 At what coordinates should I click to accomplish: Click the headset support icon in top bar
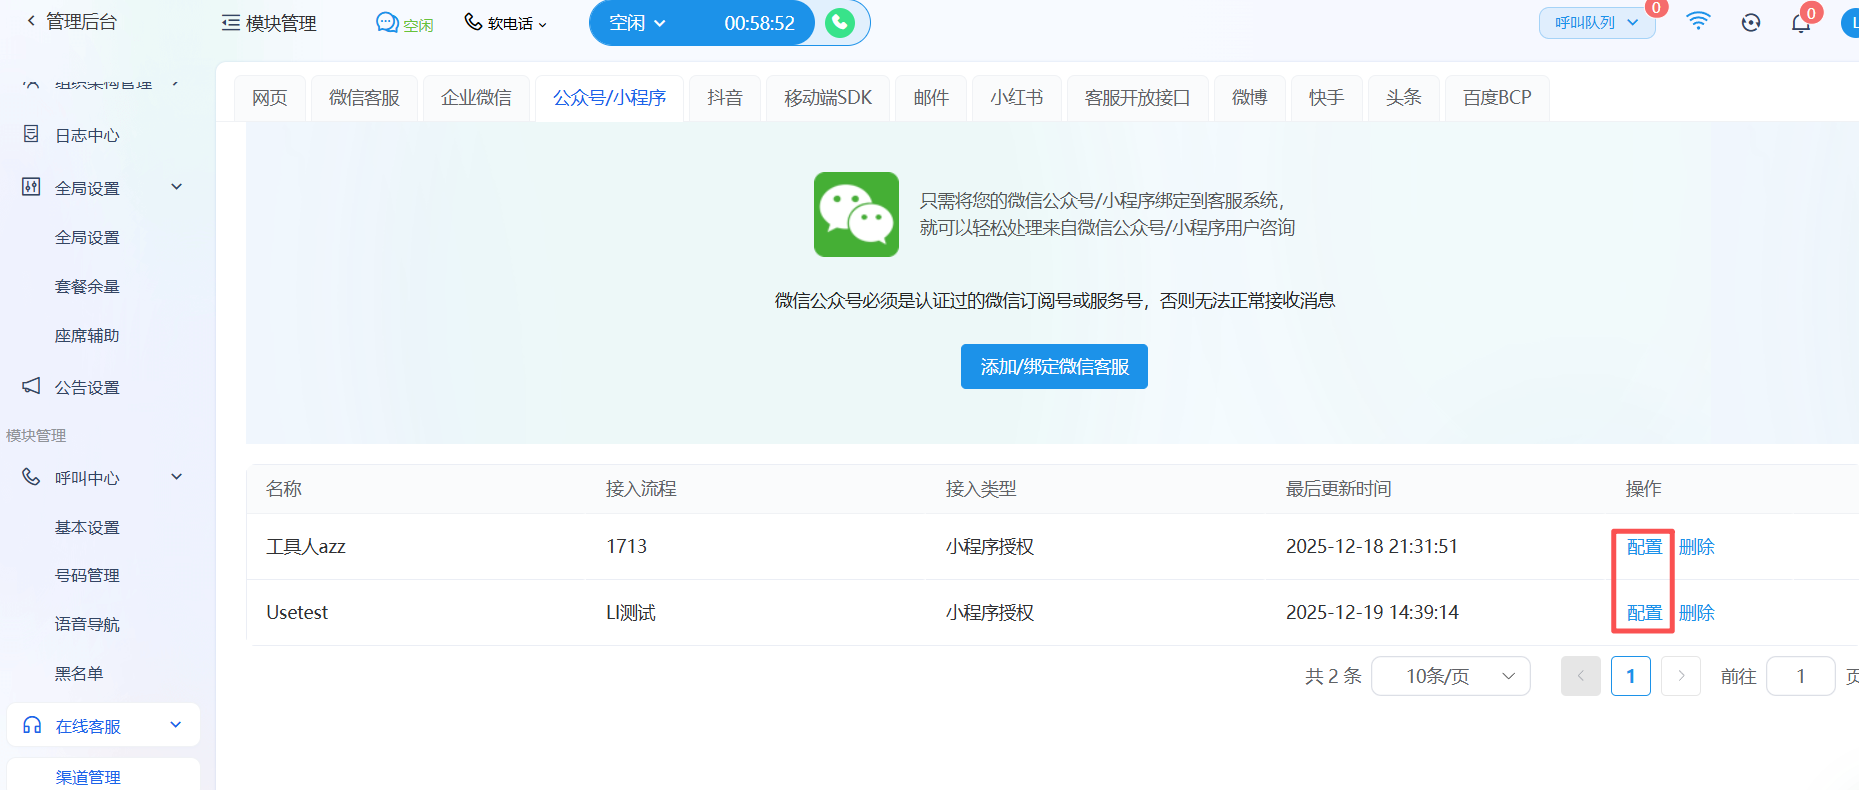pos(1750,23)
